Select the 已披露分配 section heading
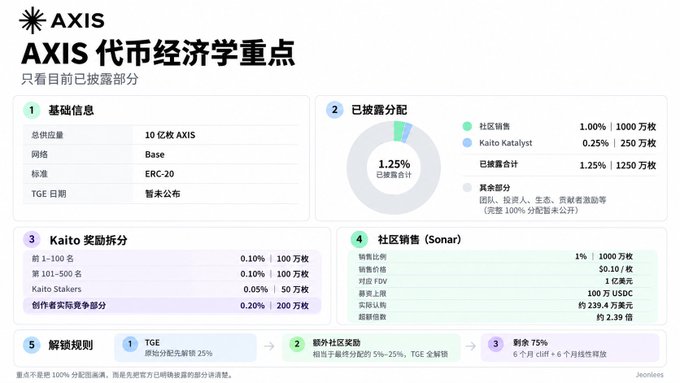Image resolution: width=680 pixels, height=383 pixels. click(x=379, y=110)
